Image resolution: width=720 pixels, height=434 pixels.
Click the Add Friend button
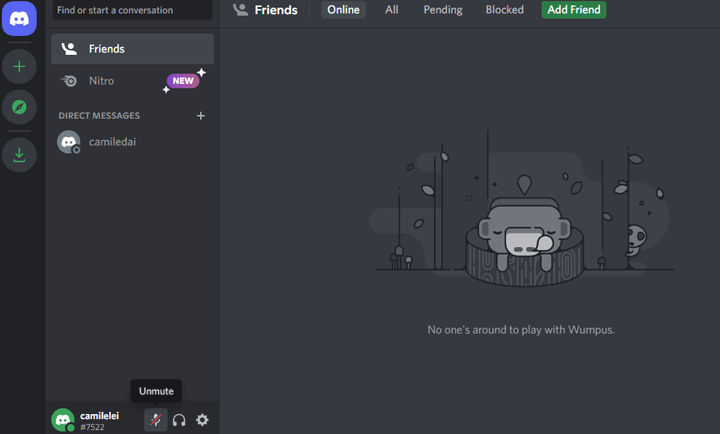[574, 10]
